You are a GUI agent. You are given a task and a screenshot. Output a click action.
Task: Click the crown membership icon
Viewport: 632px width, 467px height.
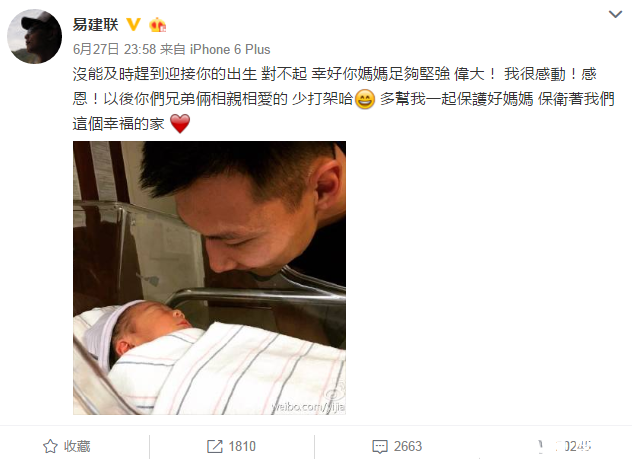[x=158, y=25]
